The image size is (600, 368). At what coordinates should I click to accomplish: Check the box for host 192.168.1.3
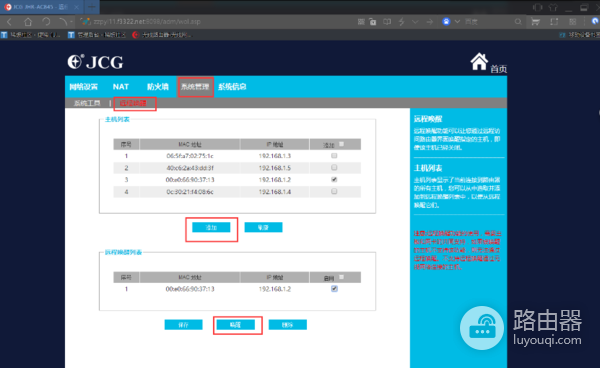[x=334, y=156]
